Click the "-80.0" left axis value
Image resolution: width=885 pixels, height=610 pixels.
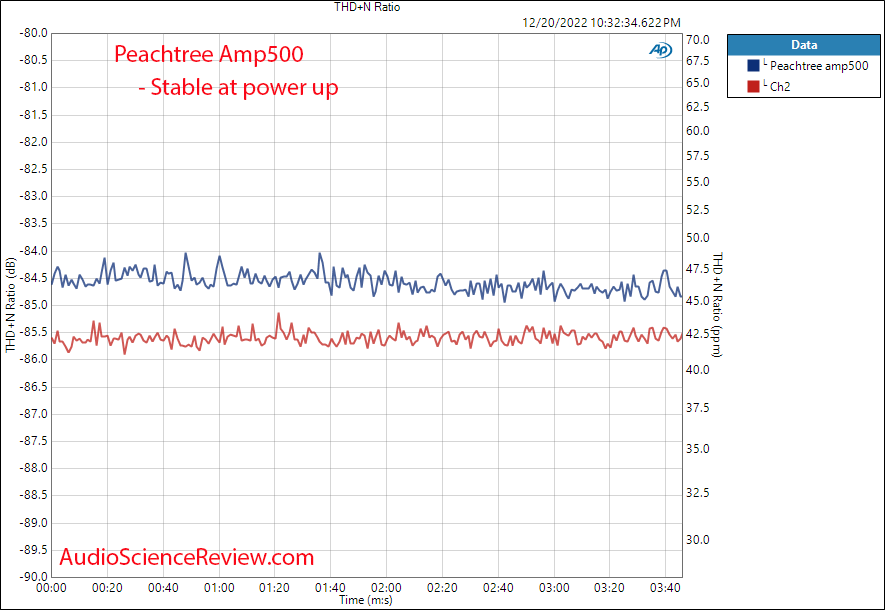click(x=33, y=33)
